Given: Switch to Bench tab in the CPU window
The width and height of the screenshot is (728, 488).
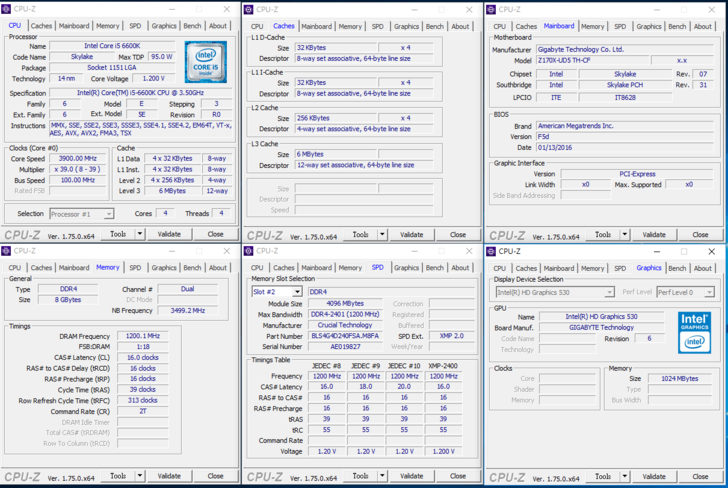Looking at the screenshot, I should 192,26.
